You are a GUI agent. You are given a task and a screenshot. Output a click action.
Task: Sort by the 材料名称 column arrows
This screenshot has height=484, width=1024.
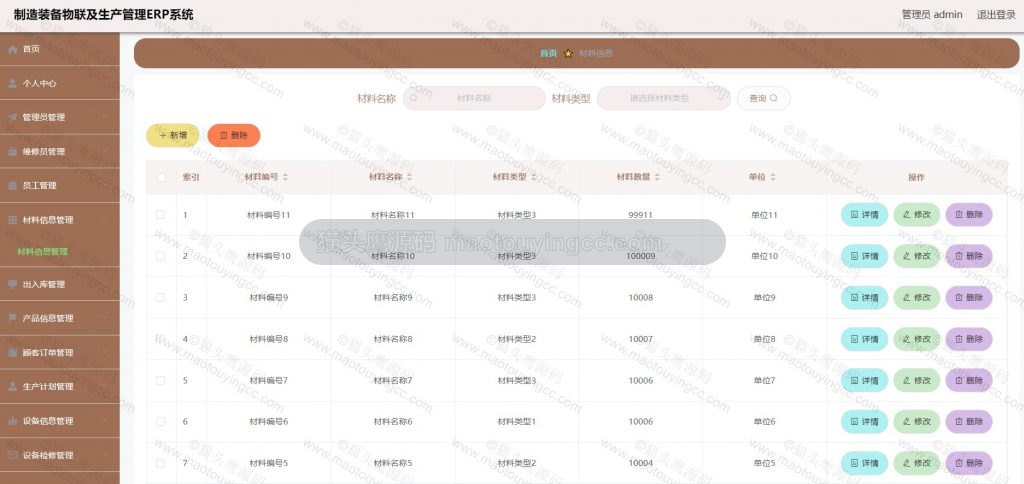coord(409,177)
